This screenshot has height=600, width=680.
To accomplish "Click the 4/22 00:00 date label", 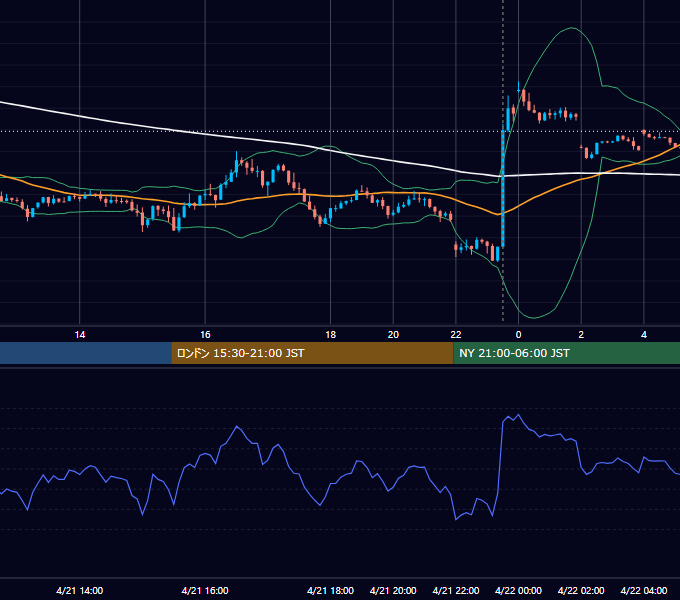I will click(x=518, y=590).
